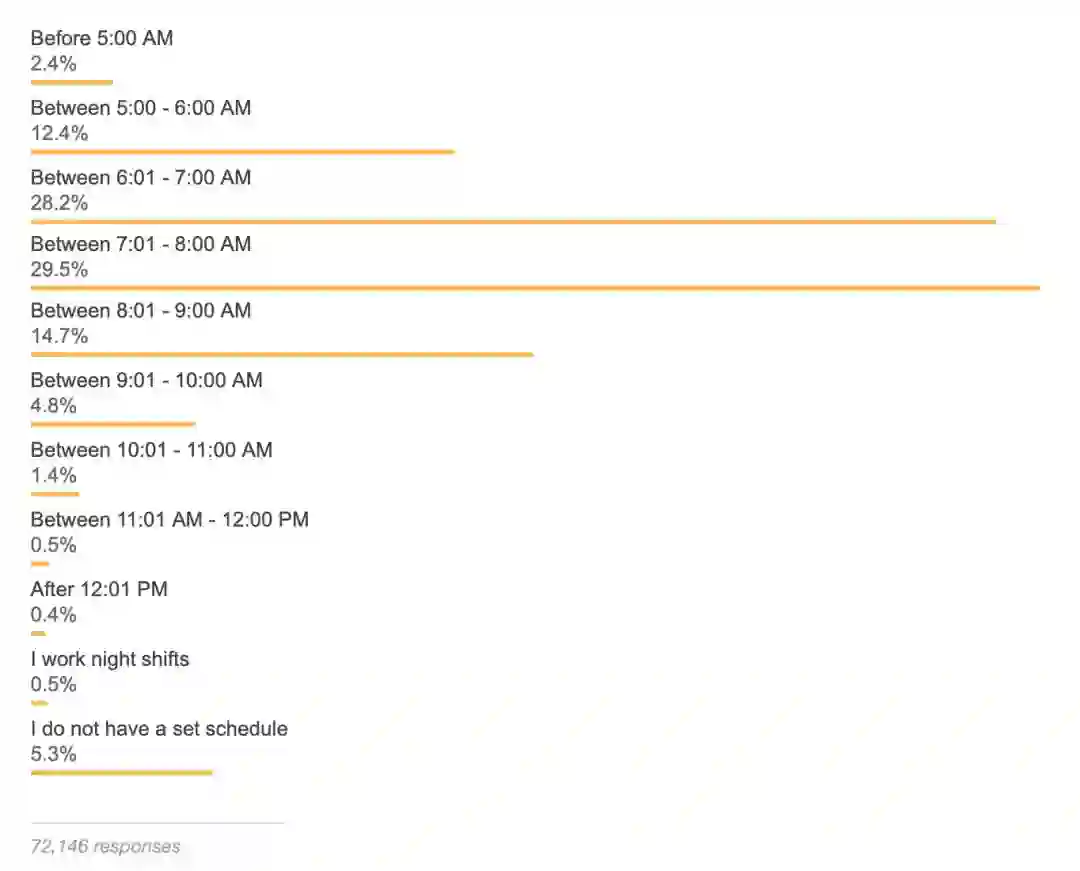Select the "Between 7:01 - 8:00 AM" label
This screenshot has width=1080, height=871.
[x=140, y=244]
